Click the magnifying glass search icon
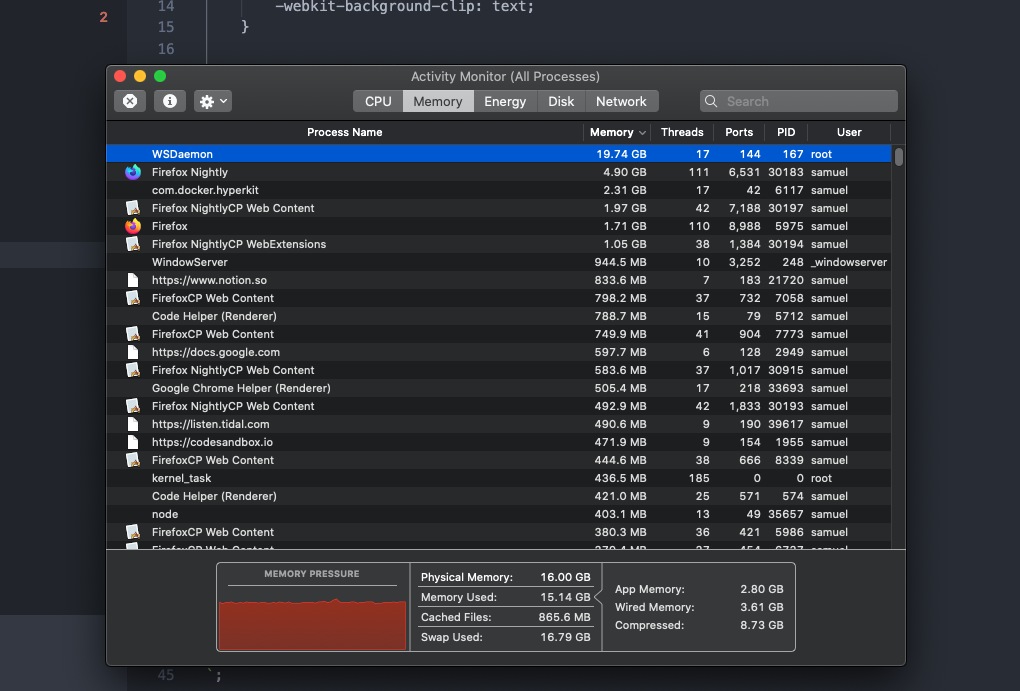Viewport: 1020px width, 691px height. [x=711, y=101]
